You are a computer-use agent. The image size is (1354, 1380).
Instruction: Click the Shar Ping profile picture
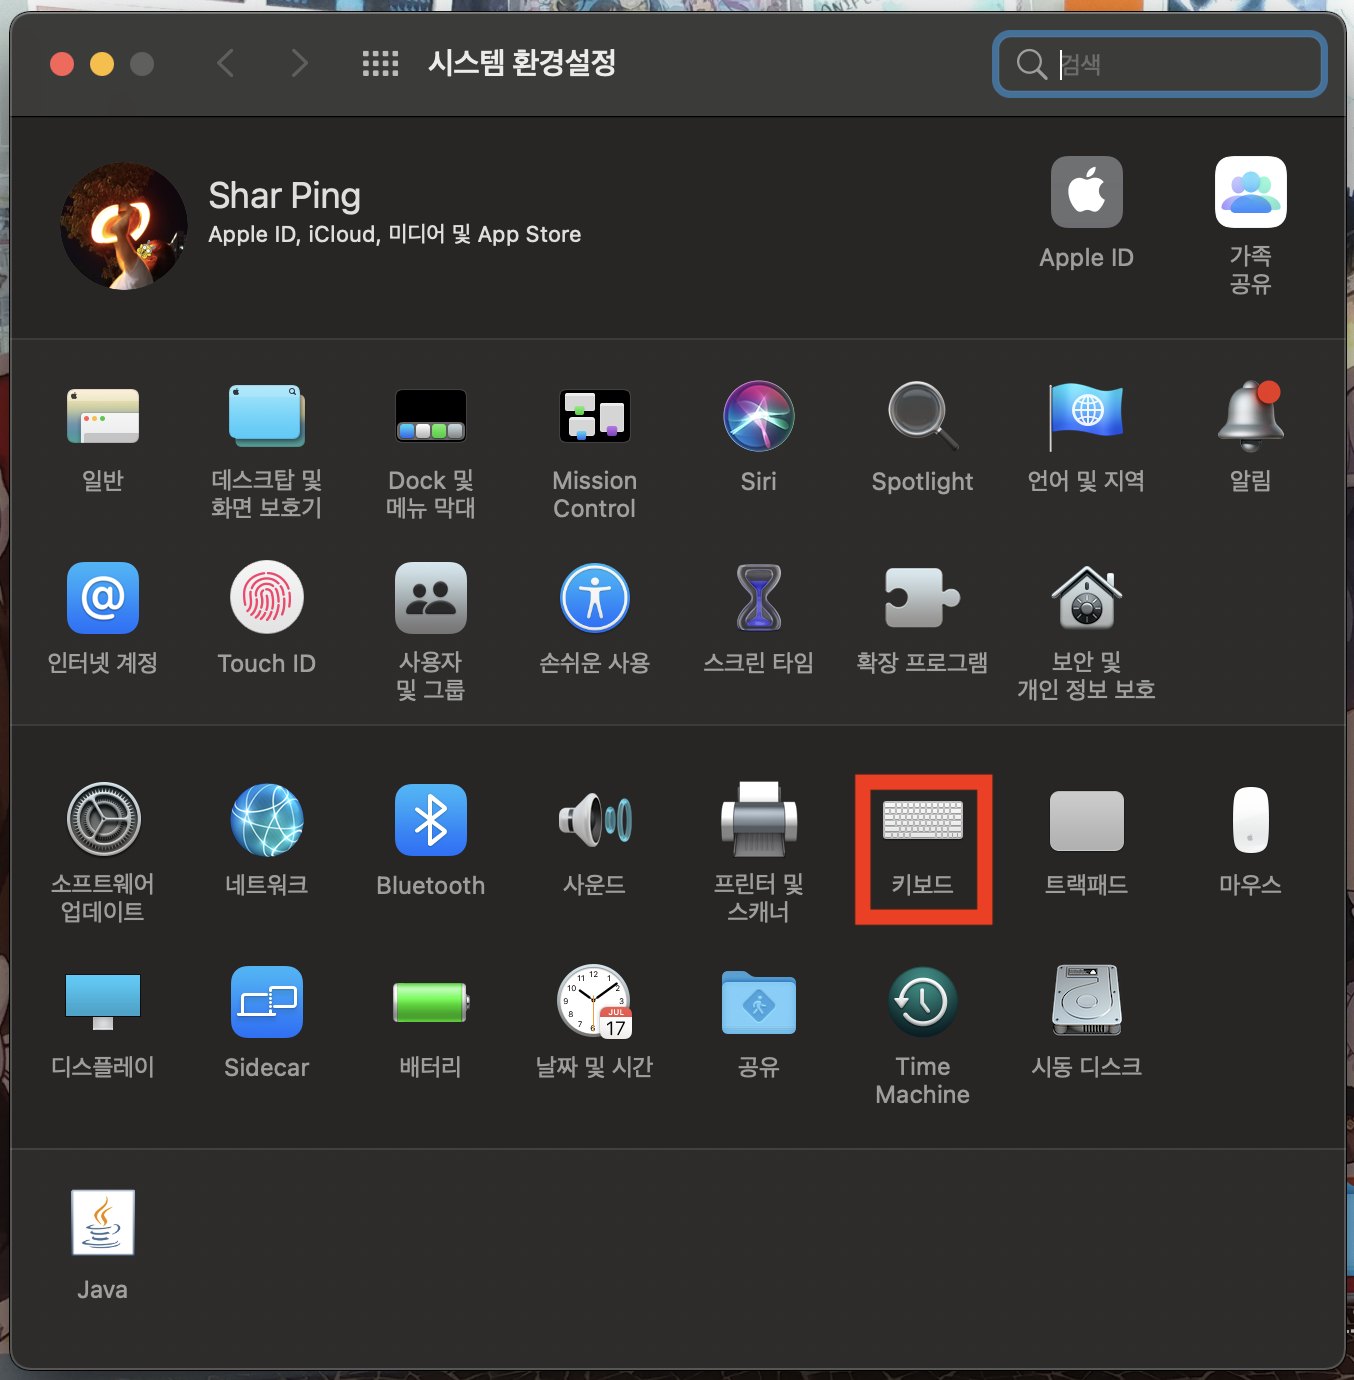[x=124, y=227]
